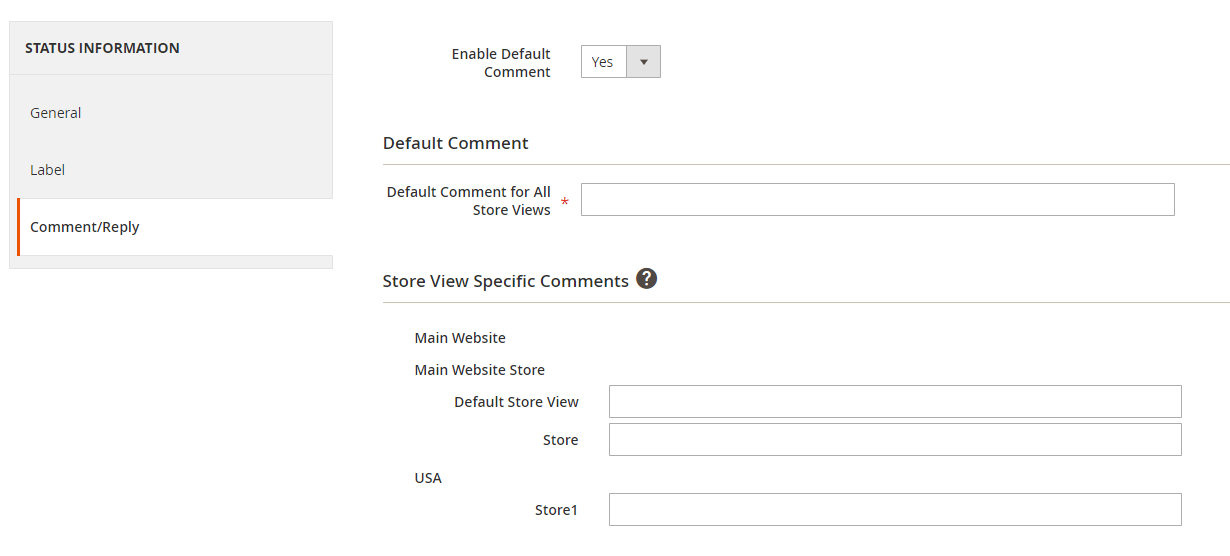Click the USA website label

tap(428, 478)
